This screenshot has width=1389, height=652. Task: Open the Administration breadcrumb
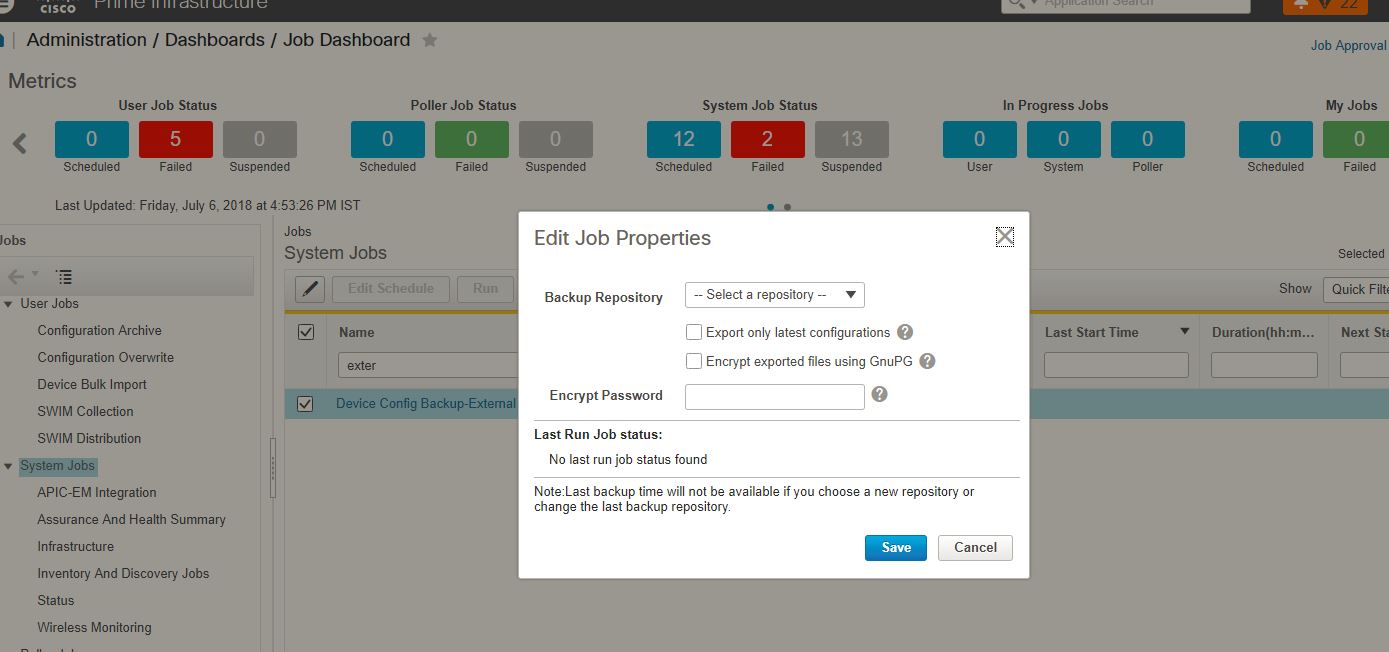click(x=86, y=40)
